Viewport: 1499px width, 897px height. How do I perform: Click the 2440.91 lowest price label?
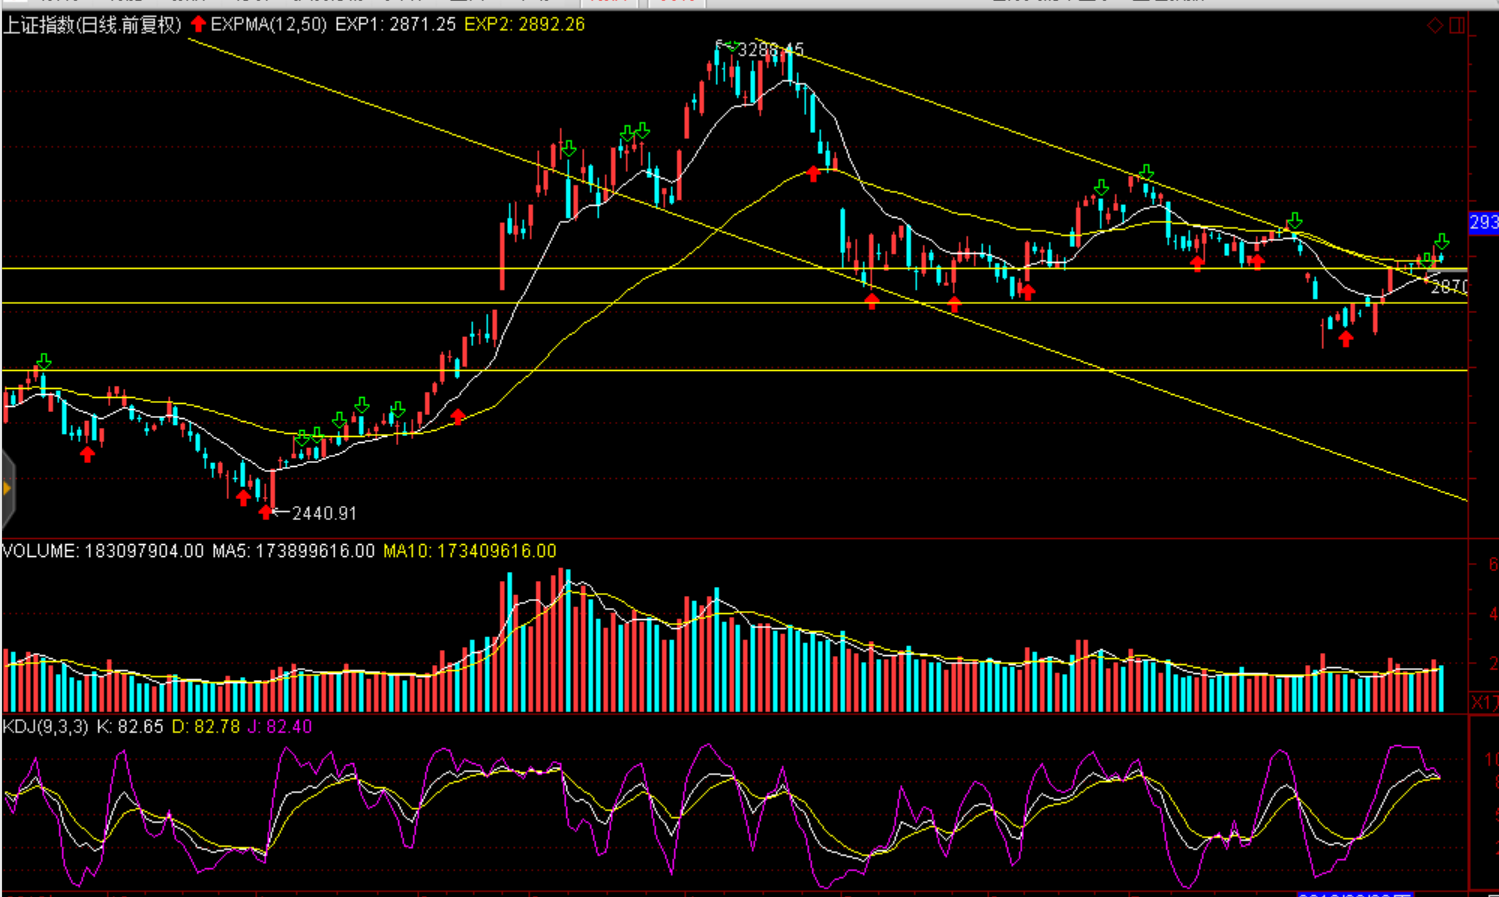click(x=324, y=513)
